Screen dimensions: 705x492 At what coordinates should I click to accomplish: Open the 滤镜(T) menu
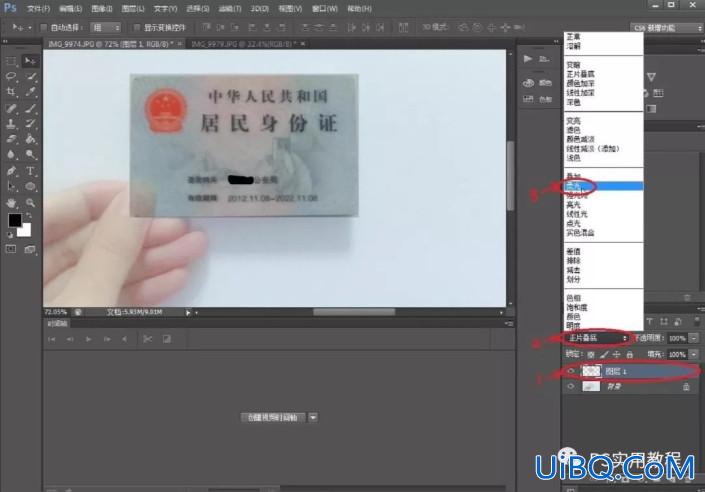point(230,9)
